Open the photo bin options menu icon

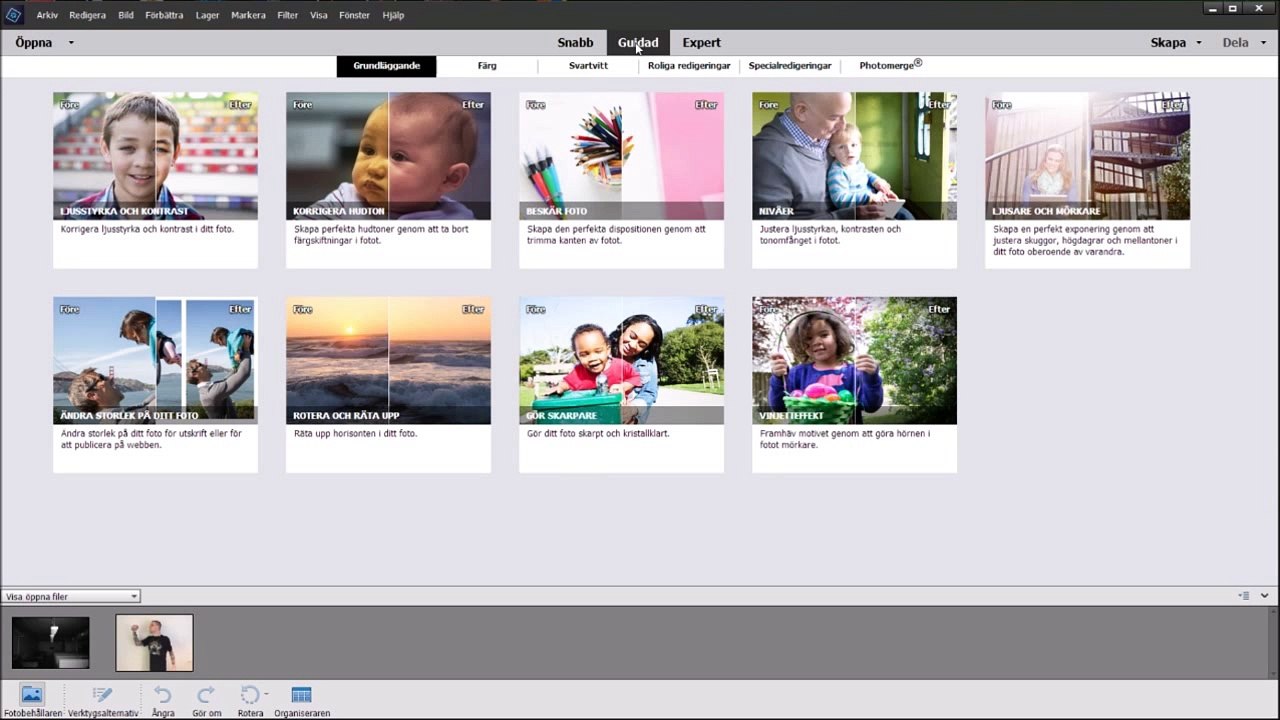(1244, 596)
